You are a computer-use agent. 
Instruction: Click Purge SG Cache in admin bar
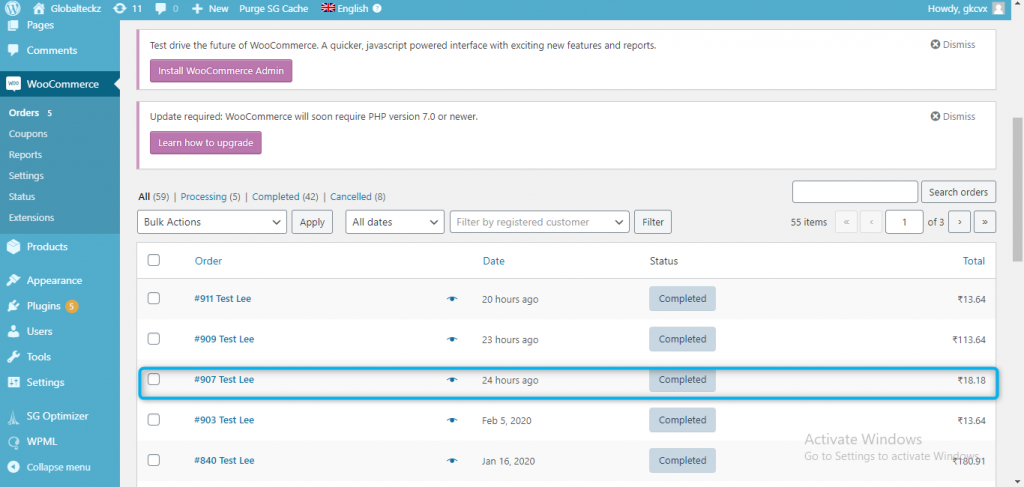[274, 8]
